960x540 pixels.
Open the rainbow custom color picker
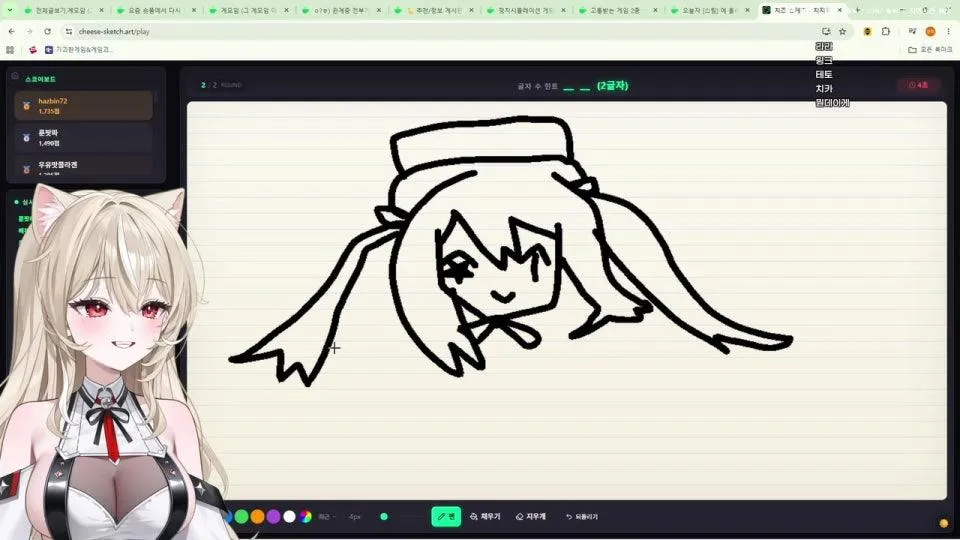pos(306,517)
